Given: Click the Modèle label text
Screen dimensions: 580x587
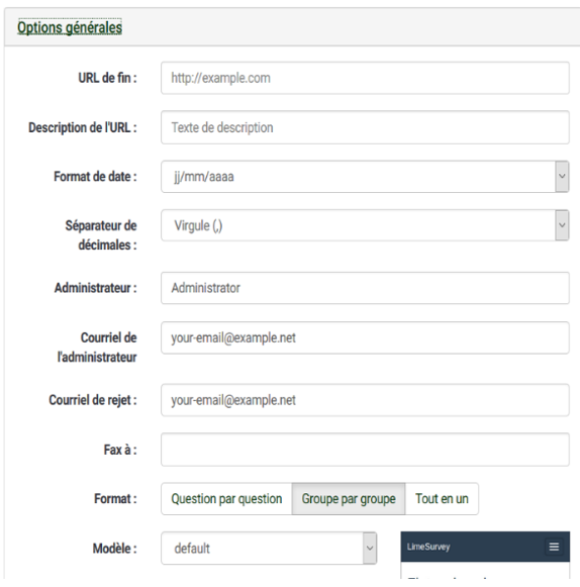Looking at the screenshot, I should (x=115, y=548).
